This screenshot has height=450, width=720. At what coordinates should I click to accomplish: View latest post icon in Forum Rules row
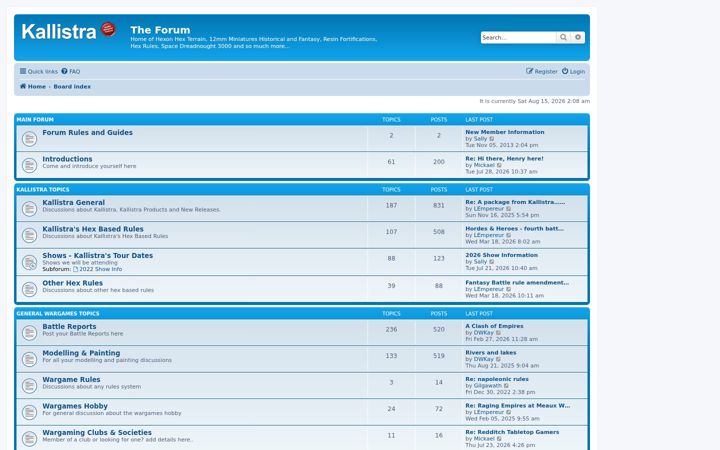(x=492, y=139)
